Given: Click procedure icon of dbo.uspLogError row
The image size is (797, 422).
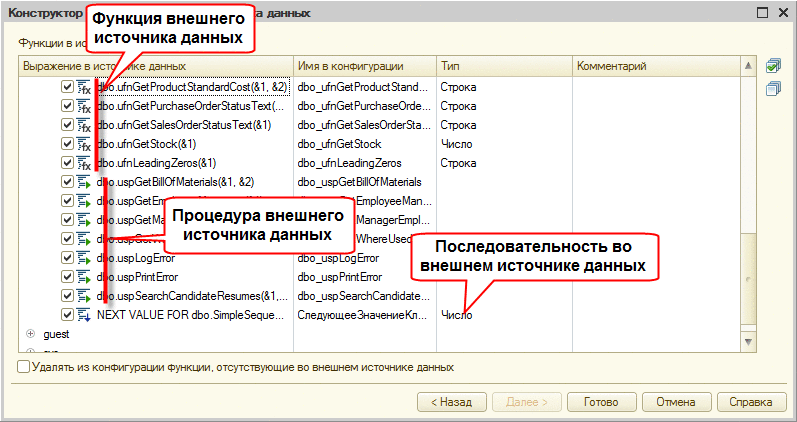Looking at the screenshot, I should (x=83, y=258).
